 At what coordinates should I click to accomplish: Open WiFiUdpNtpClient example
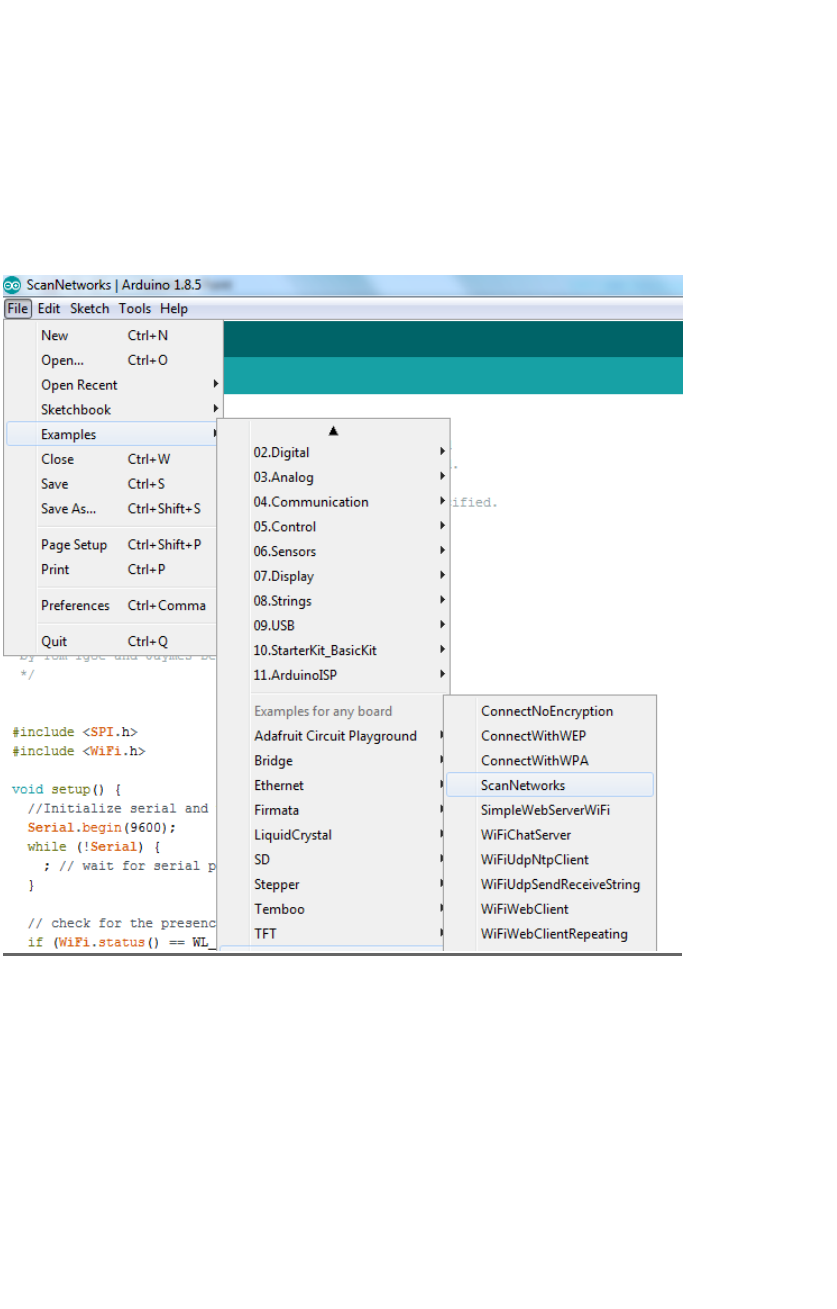[x=550, y=860]
